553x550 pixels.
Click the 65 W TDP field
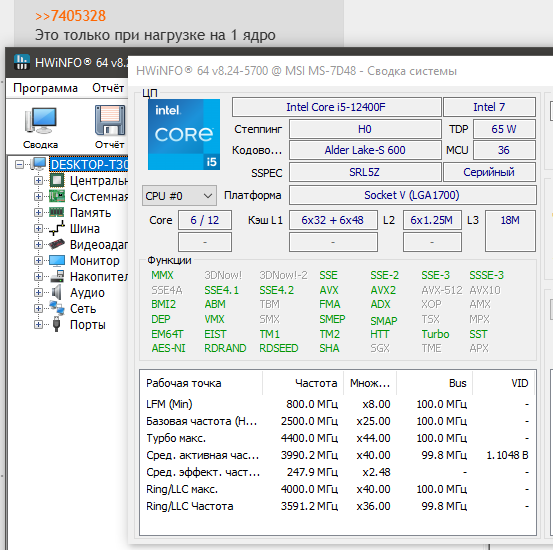pyautogui.click(x=504, y=129)
